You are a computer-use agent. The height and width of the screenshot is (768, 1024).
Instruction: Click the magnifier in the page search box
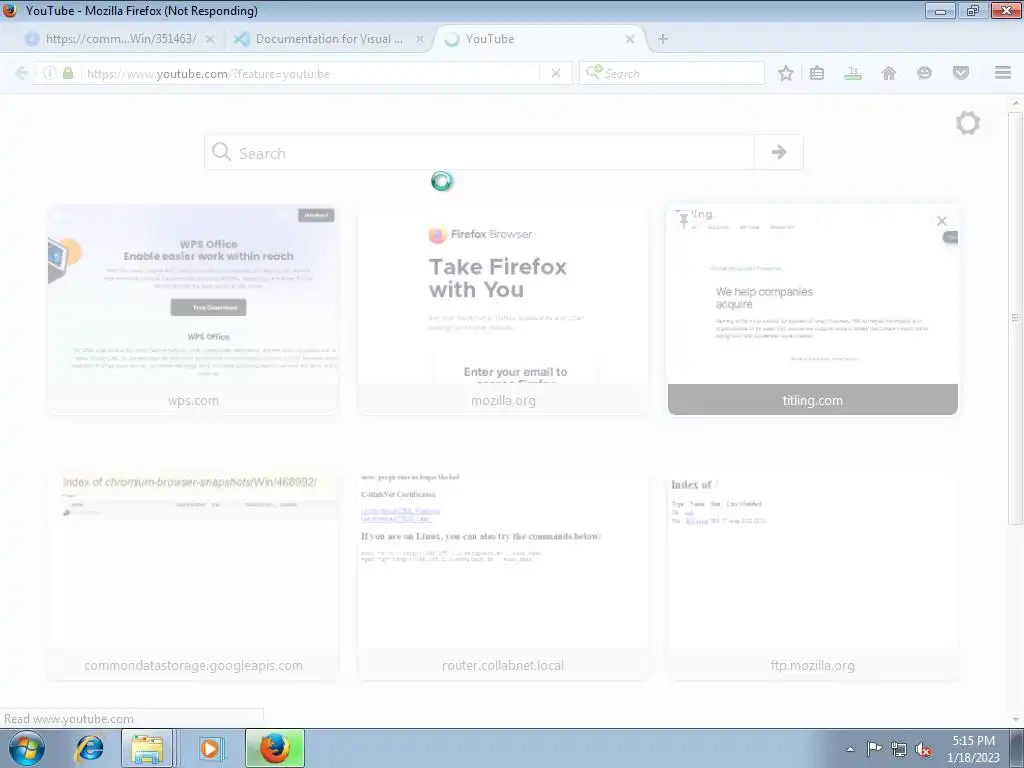click(221, 152)
